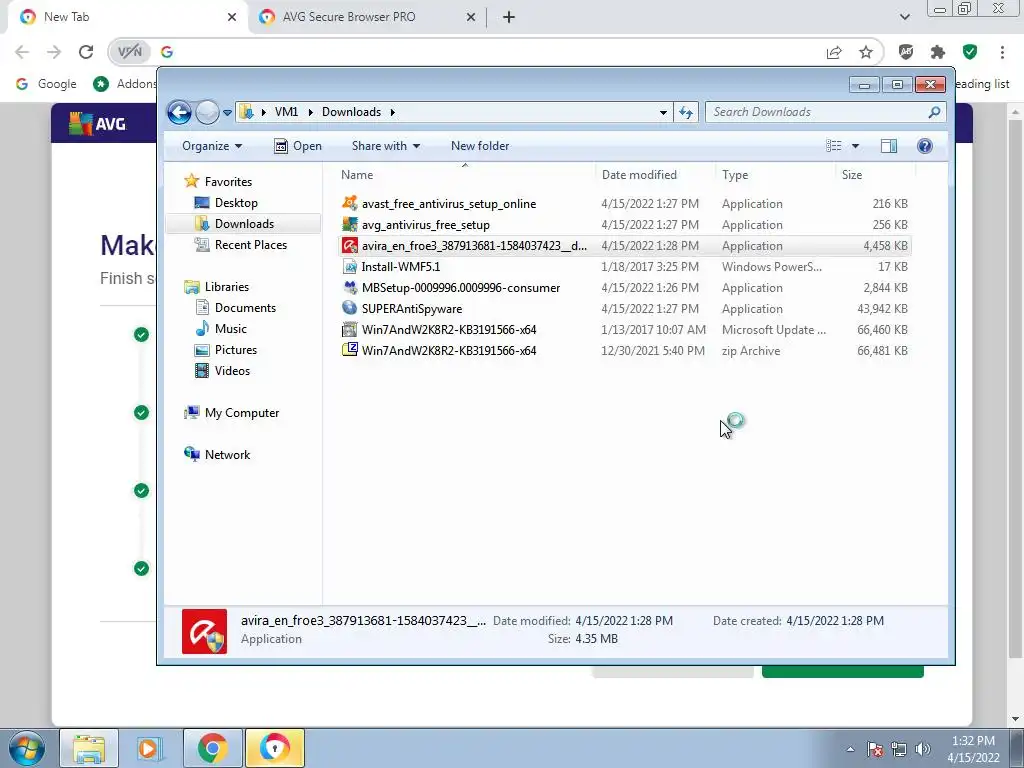Bookmark page with star icon
Screen dimensions: 1024x768
[x=866, y=52]
